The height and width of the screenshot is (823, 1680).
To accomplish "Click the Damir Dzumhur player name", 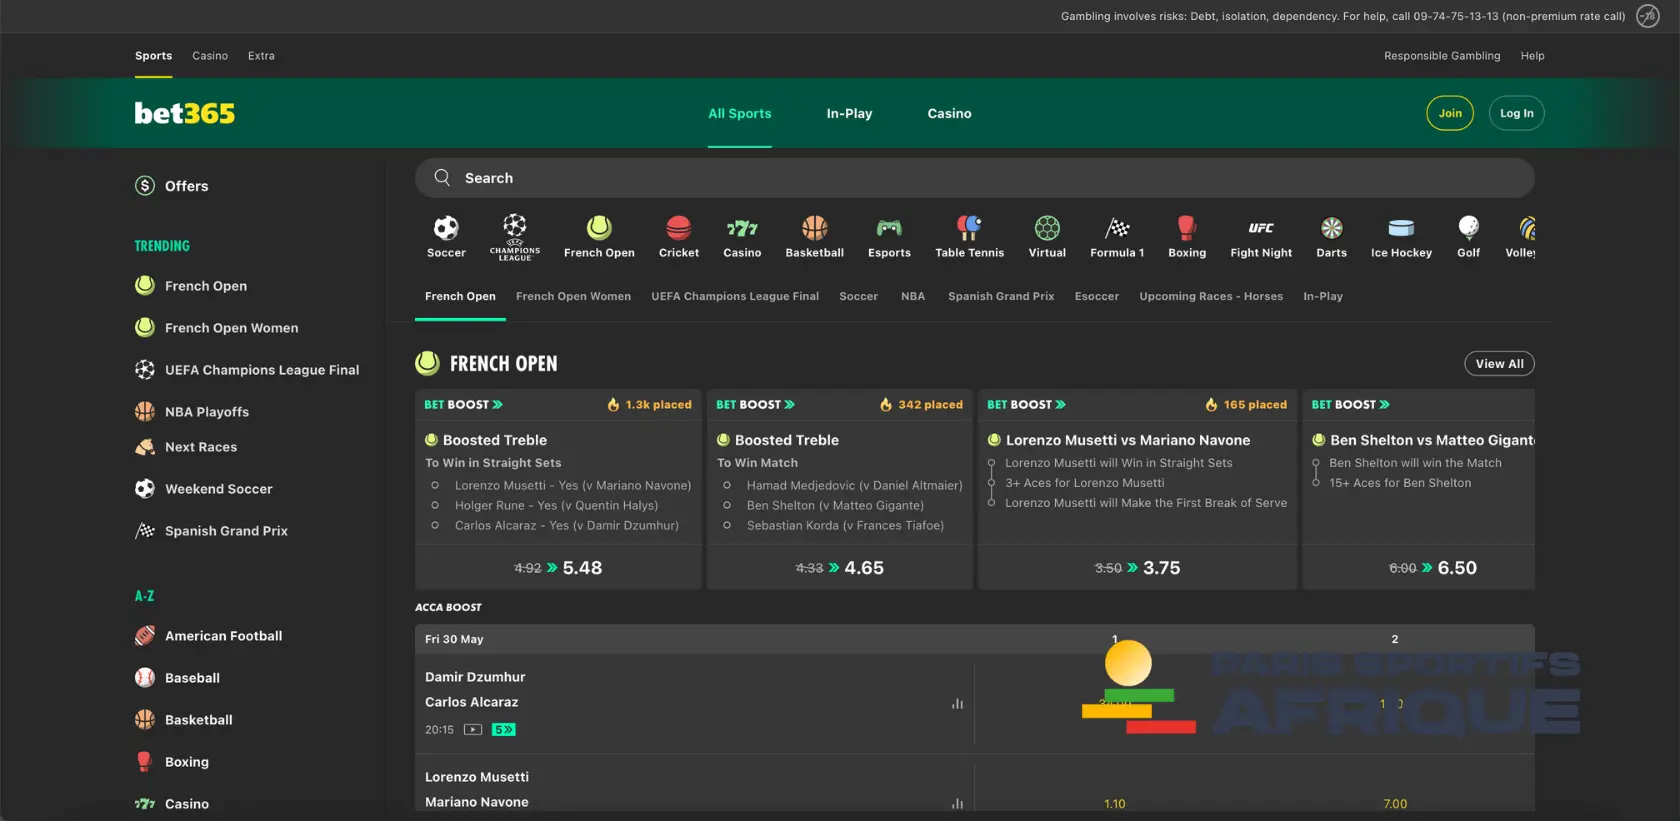I will pyautogui.click(x=475, y=677).
